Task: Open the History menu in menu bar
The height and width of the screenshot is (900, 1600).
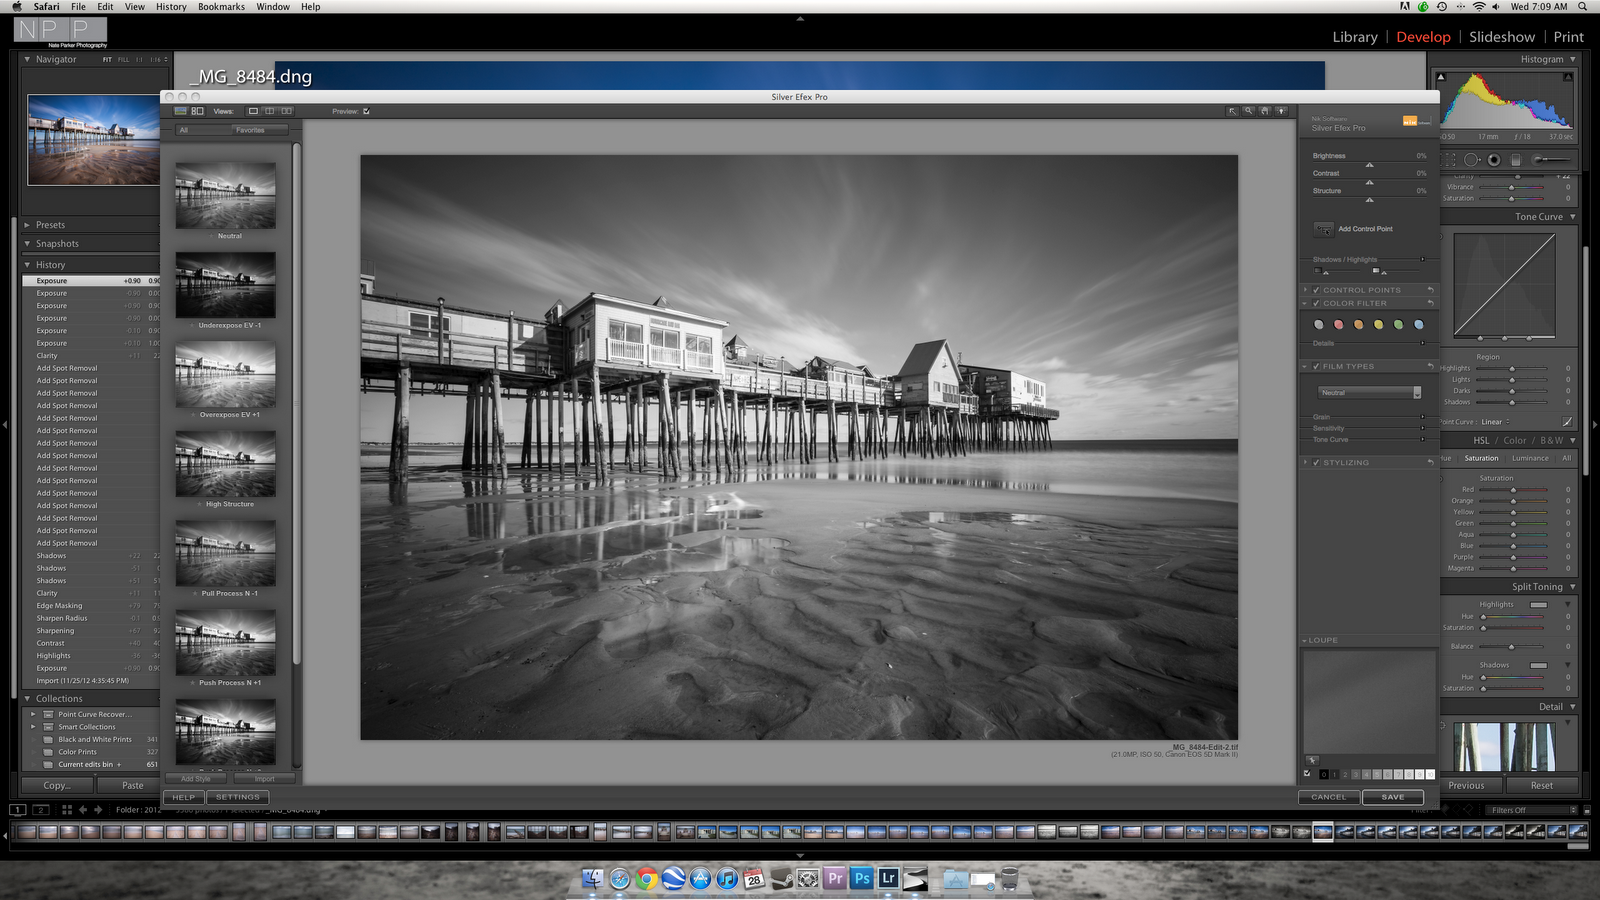Action: point(171,7)
